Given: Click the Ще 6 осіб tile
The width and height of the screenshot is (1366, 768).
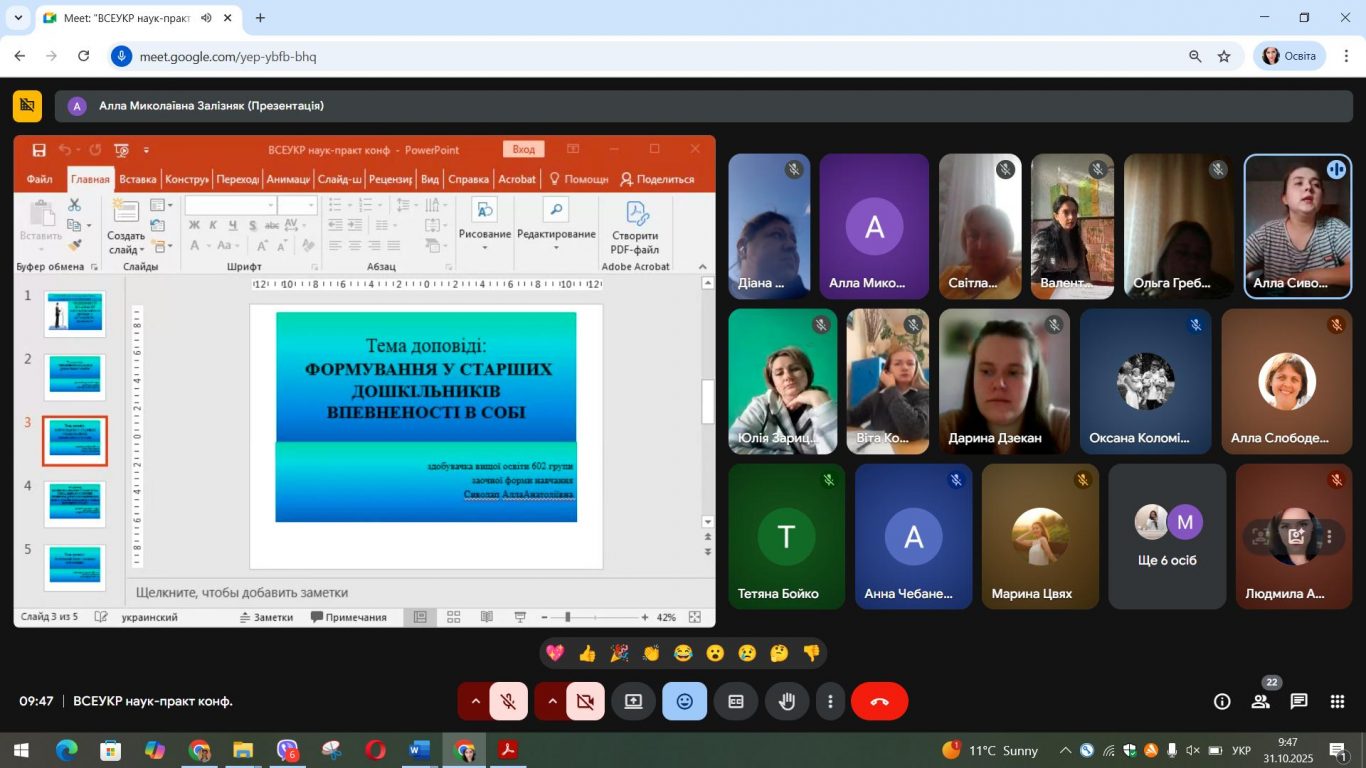Looking at the screenshot, I should click(x=1167, y=536).
